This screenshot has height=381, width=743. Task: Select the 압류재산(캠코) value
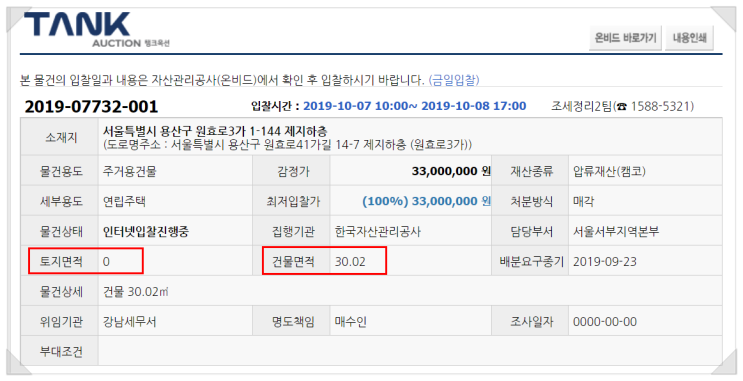(609, 171)
